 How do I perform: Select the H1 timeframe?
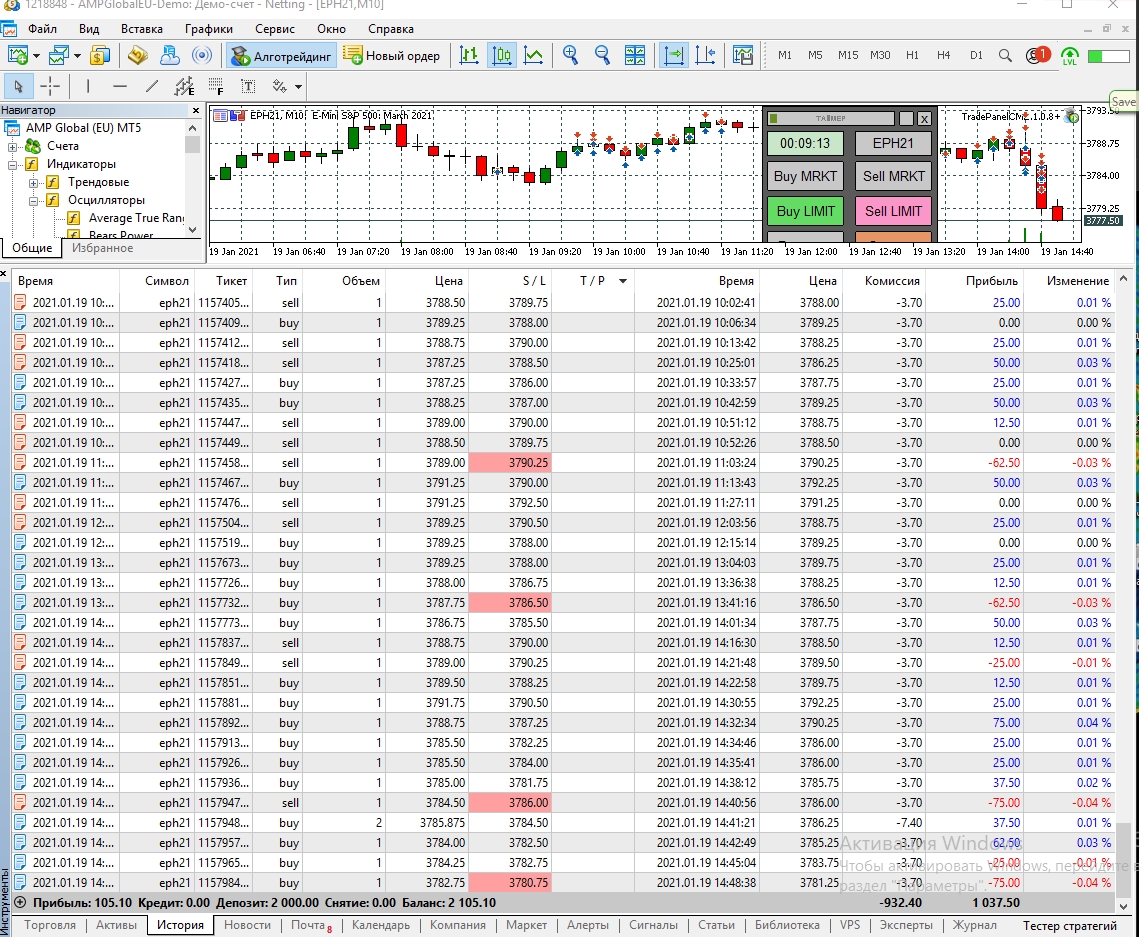coord(912,55)
